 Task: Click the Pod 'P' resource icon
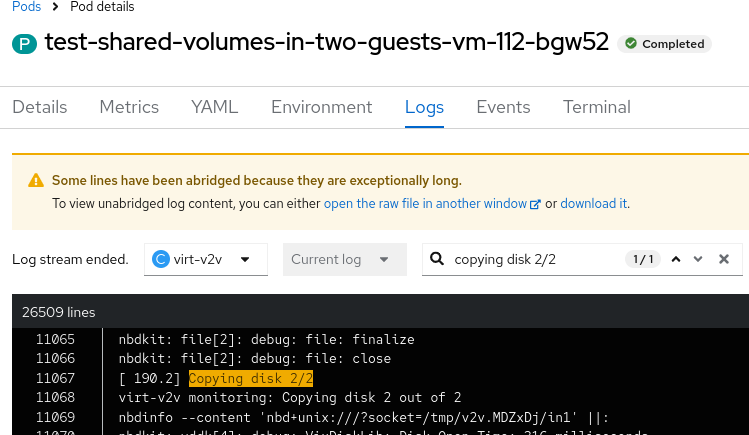(x=24, y=44)
